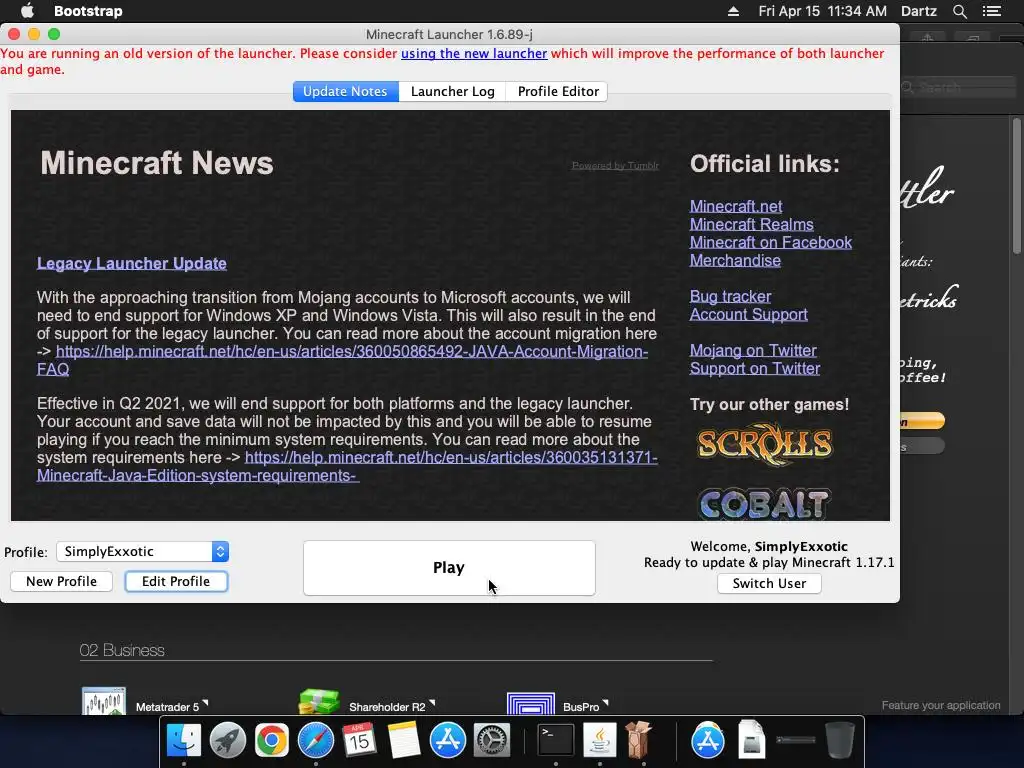The height and width of the screenshot is (768, 1024).
Task: Open System Preferences gear in dock
Action: click(x=491, y=740)
